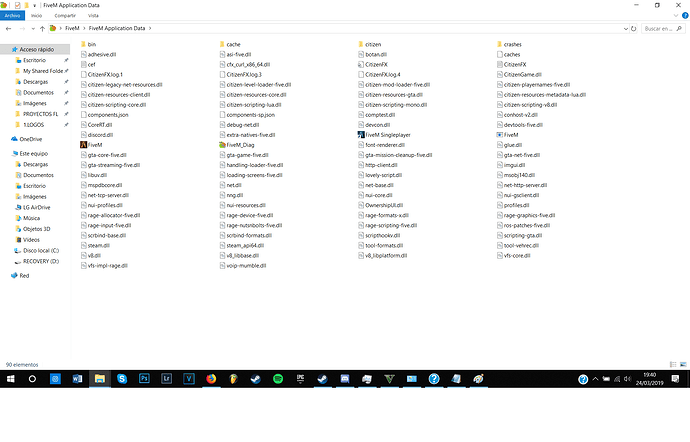Go back with the back arrow
Screen dimensions: 690x442
pos(8,29)
